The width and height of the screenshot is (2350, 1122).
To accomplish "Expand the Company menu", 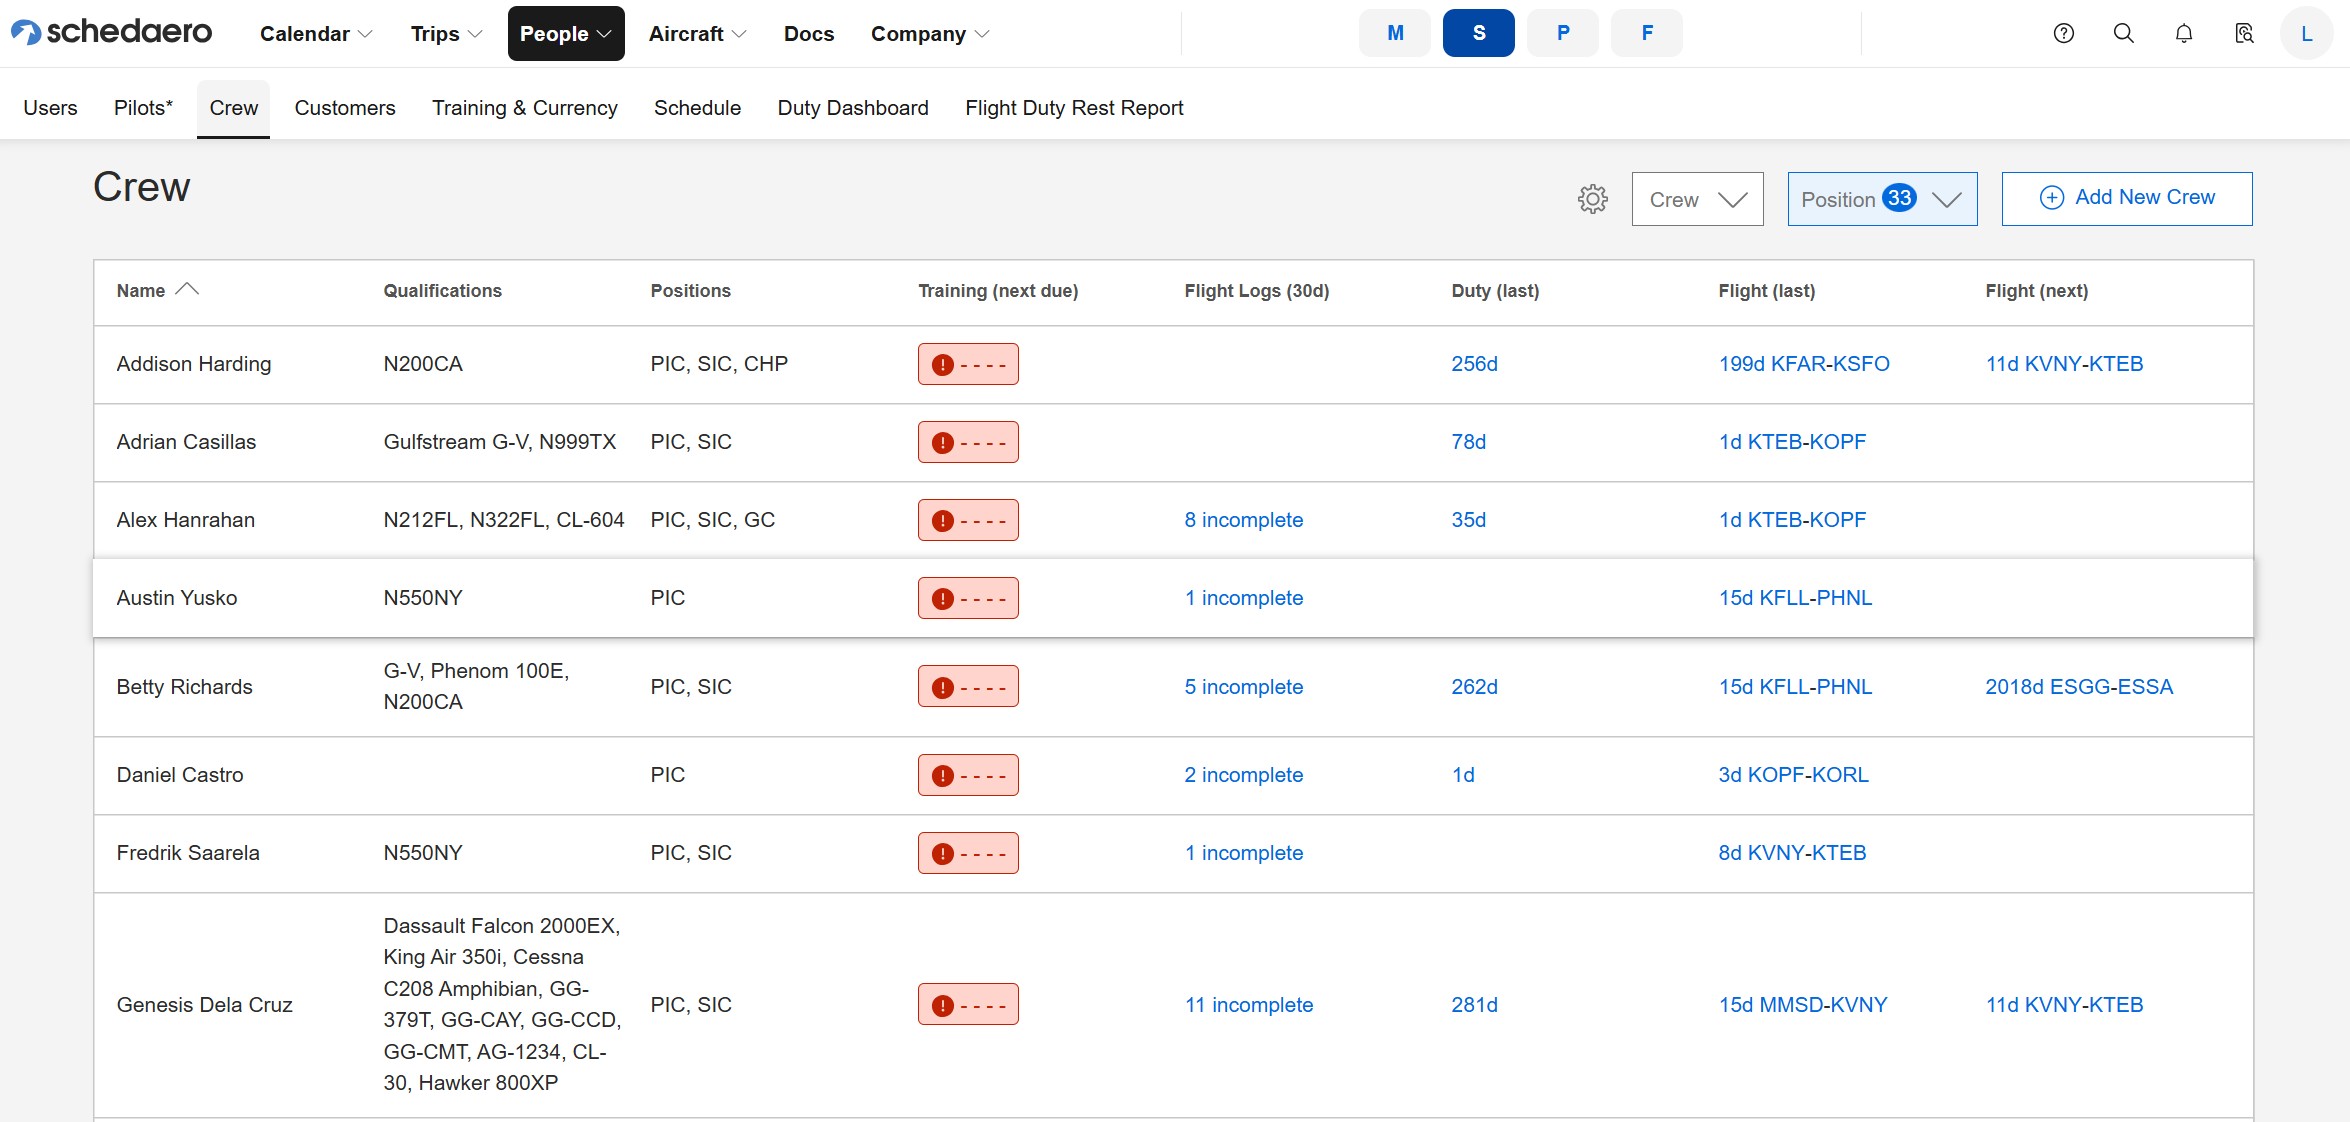I will click(x=930, y=34).
